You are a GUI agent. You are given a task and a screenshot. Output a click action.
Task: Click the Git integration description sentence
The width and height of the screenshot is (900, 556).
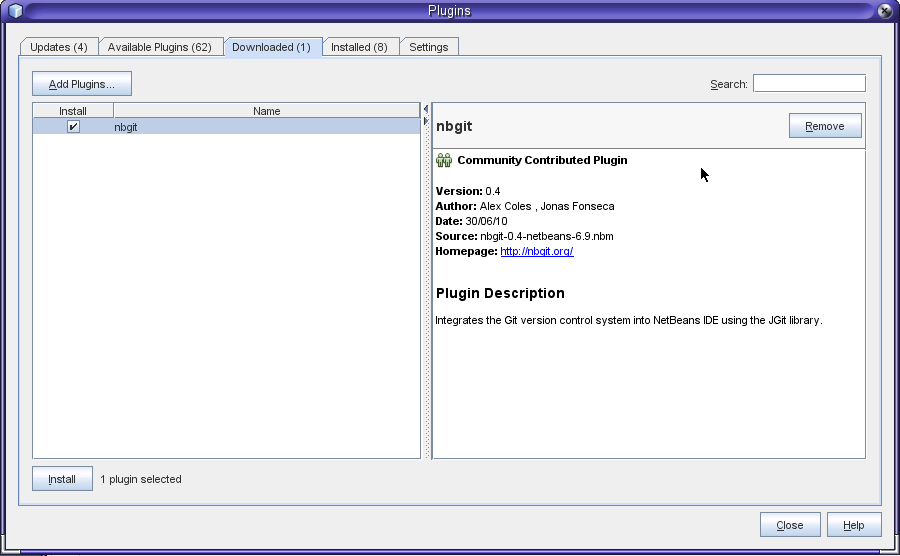pos(629,320)
